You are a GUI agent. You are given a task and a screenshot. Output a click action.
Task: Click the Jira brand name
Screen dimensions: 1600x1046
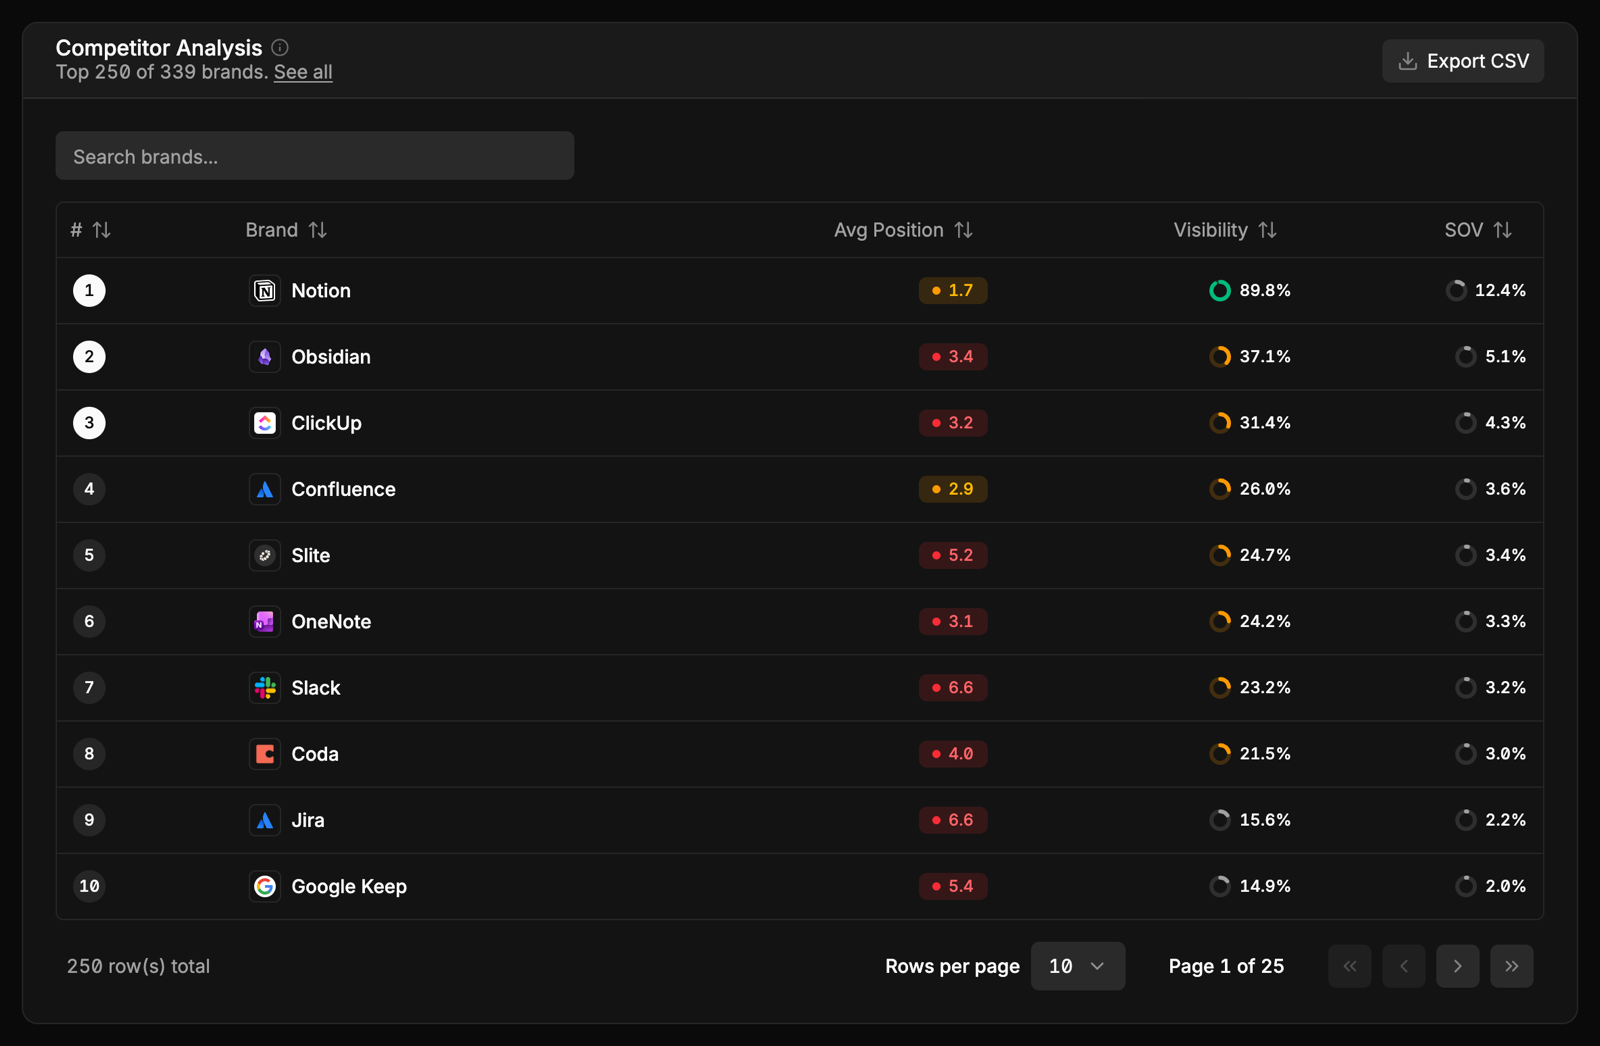(308, 820)
